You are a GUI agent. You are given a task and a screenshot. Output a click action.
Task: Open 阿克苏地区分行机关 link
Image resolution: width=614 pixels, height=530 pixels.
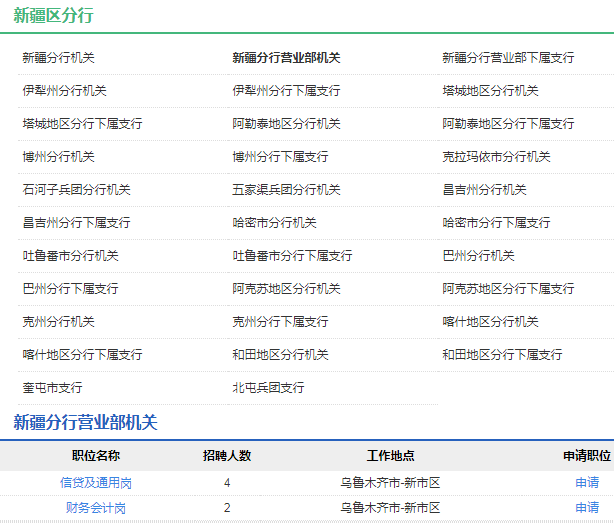click(286, 289)
